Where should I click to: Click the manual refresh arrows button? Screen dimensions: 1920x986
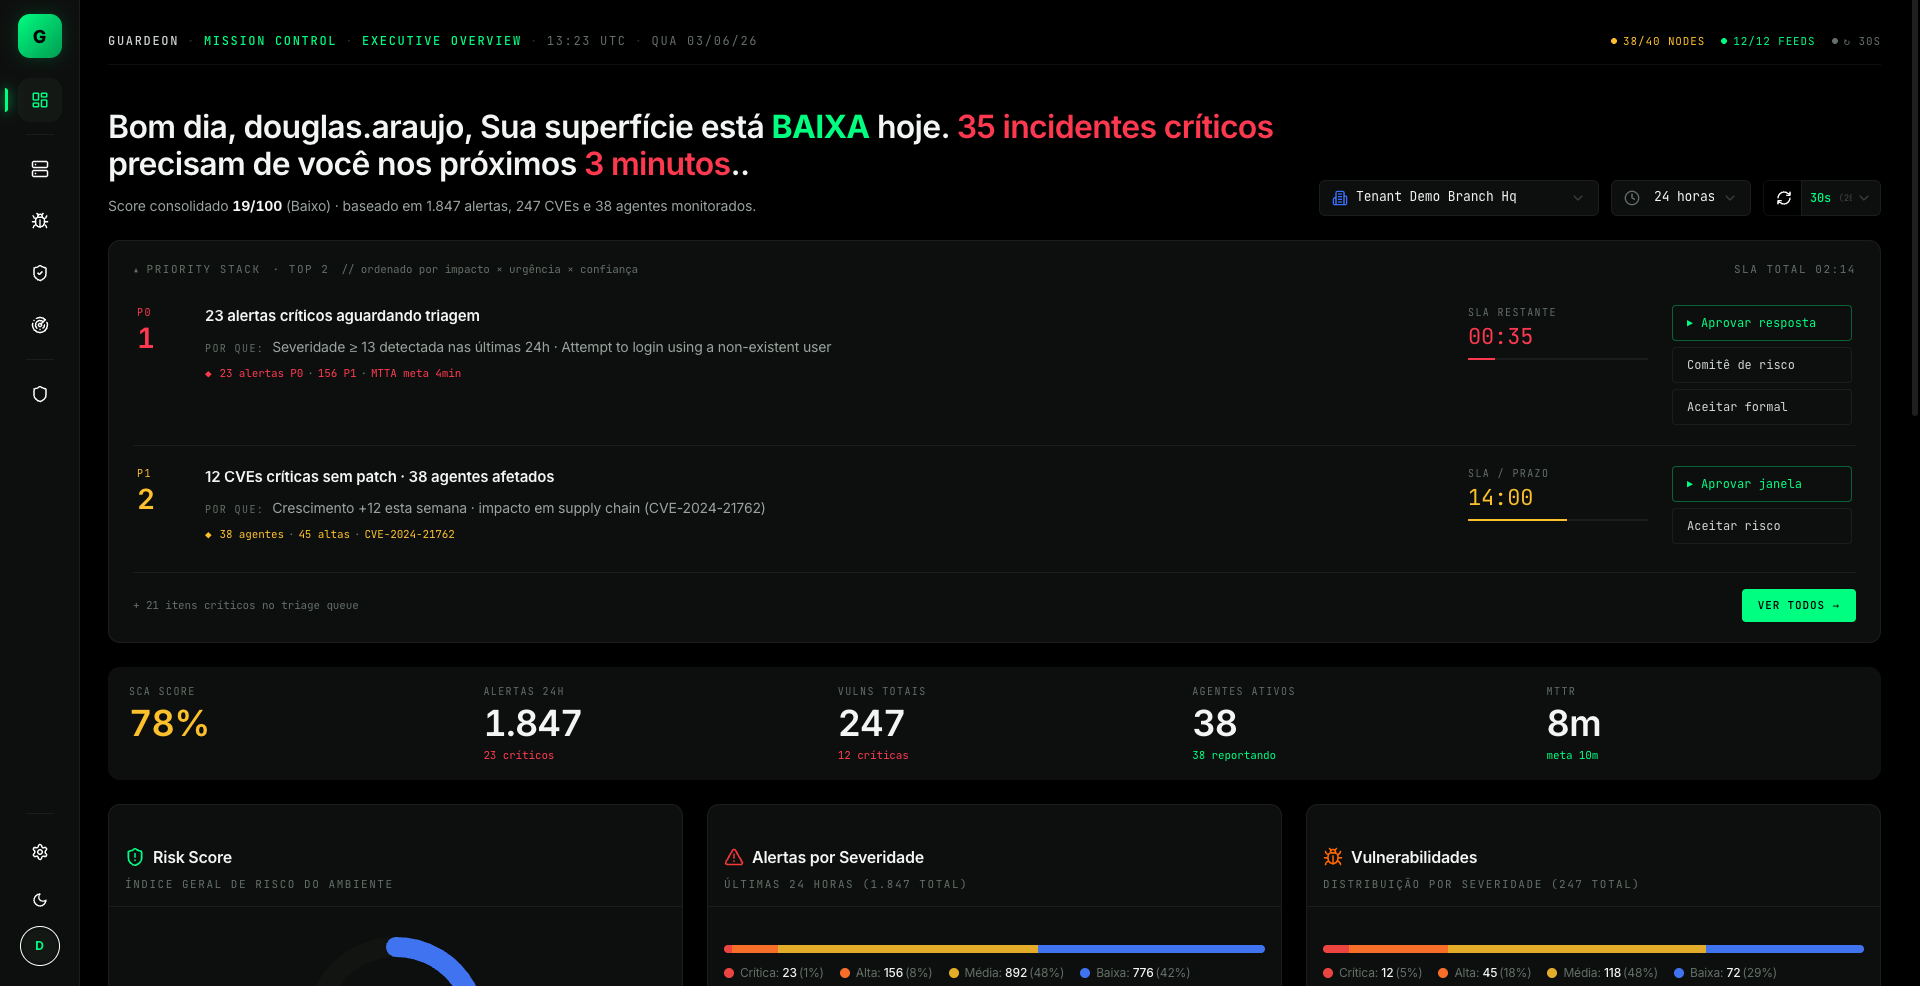[1783, 198]
